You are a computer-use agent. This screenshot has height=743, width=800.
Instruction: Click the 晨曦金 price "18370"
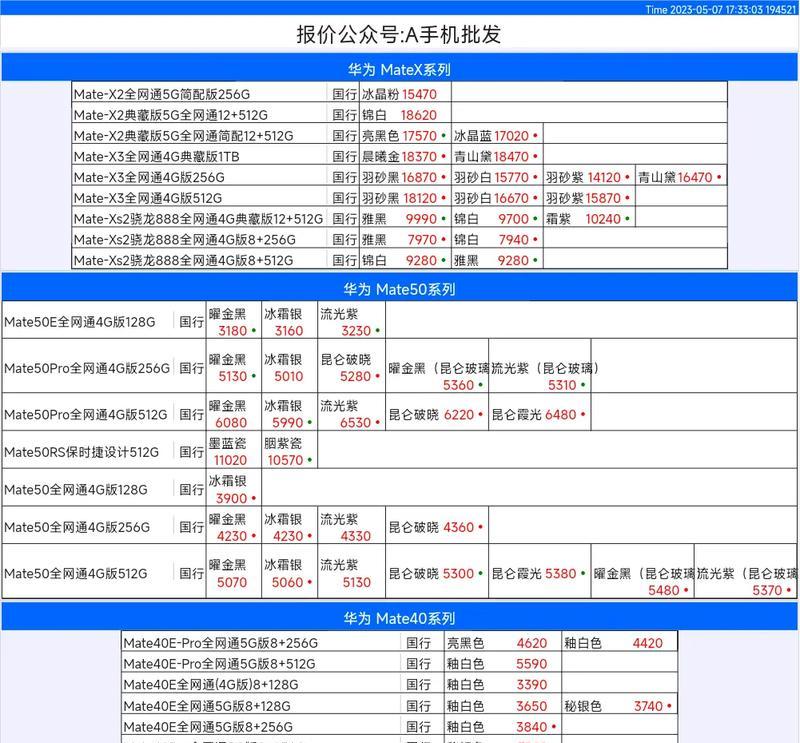coord(419,157)
